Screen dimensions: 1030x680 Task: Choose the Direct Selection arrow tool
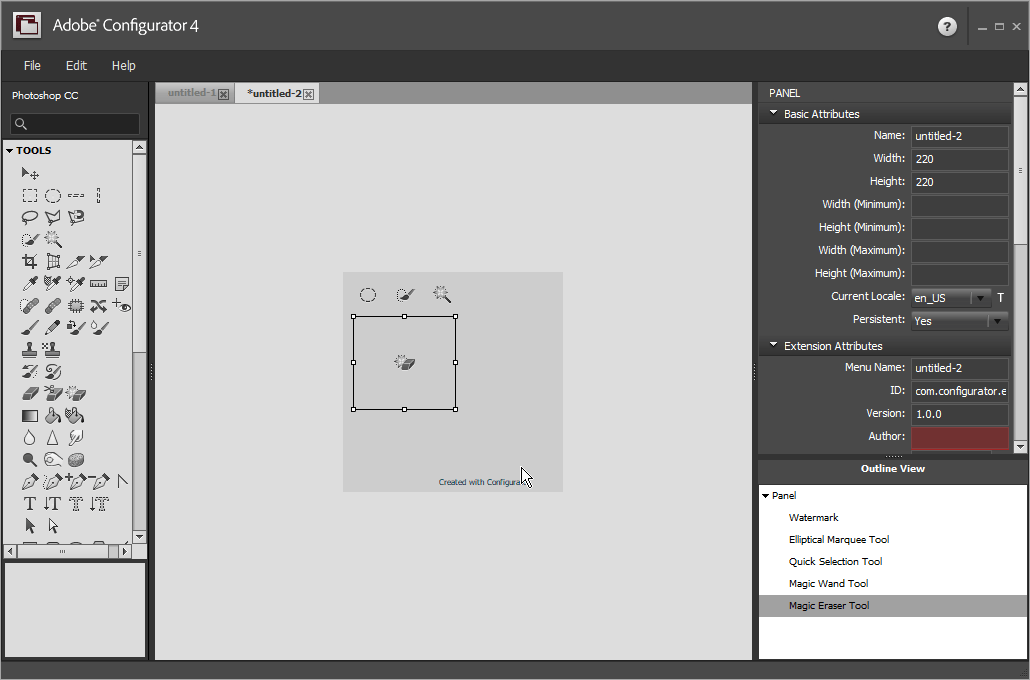pyautogui.click(x=53, y=526)
